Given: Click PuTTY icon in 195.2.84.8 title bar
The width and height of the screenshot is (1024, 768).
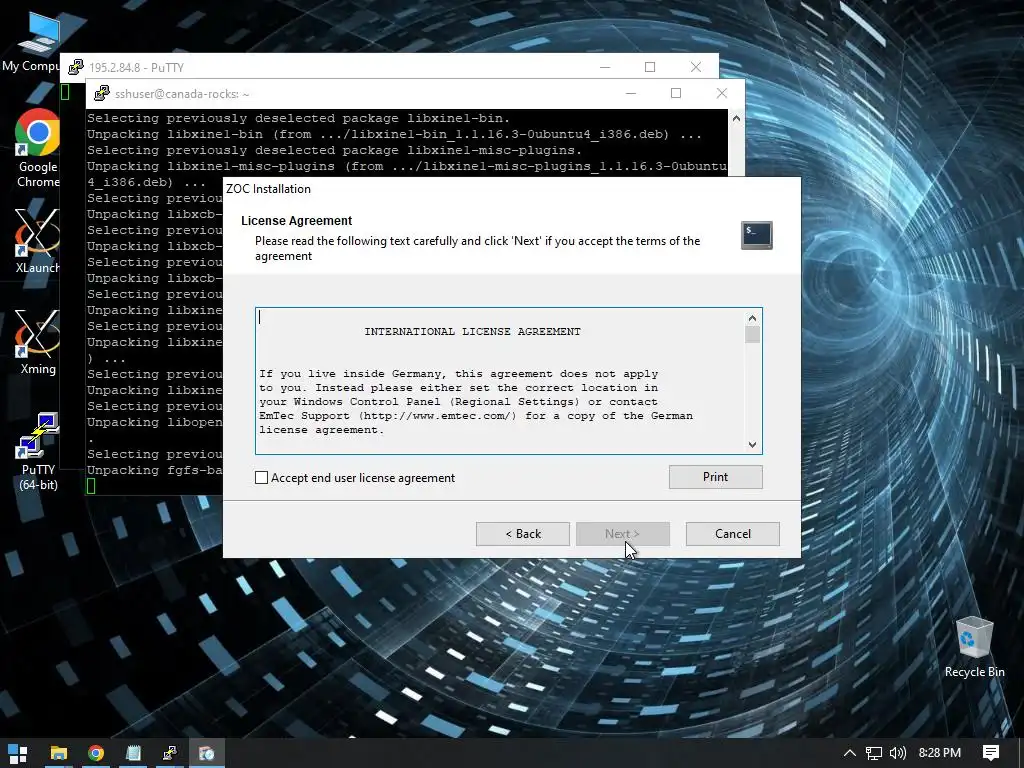Looking at the screenshot, I should tap(76, 67).
